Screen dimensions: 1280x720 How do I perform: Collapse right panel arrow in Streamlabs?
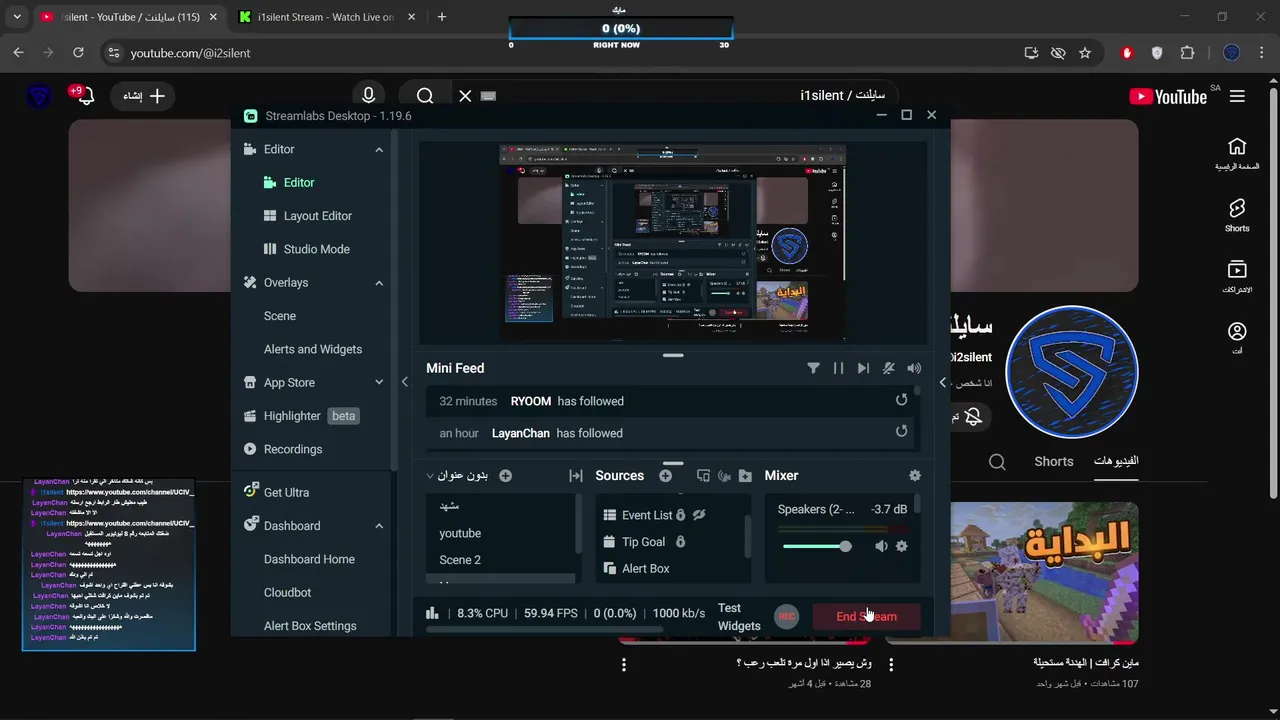click(942, 382)
